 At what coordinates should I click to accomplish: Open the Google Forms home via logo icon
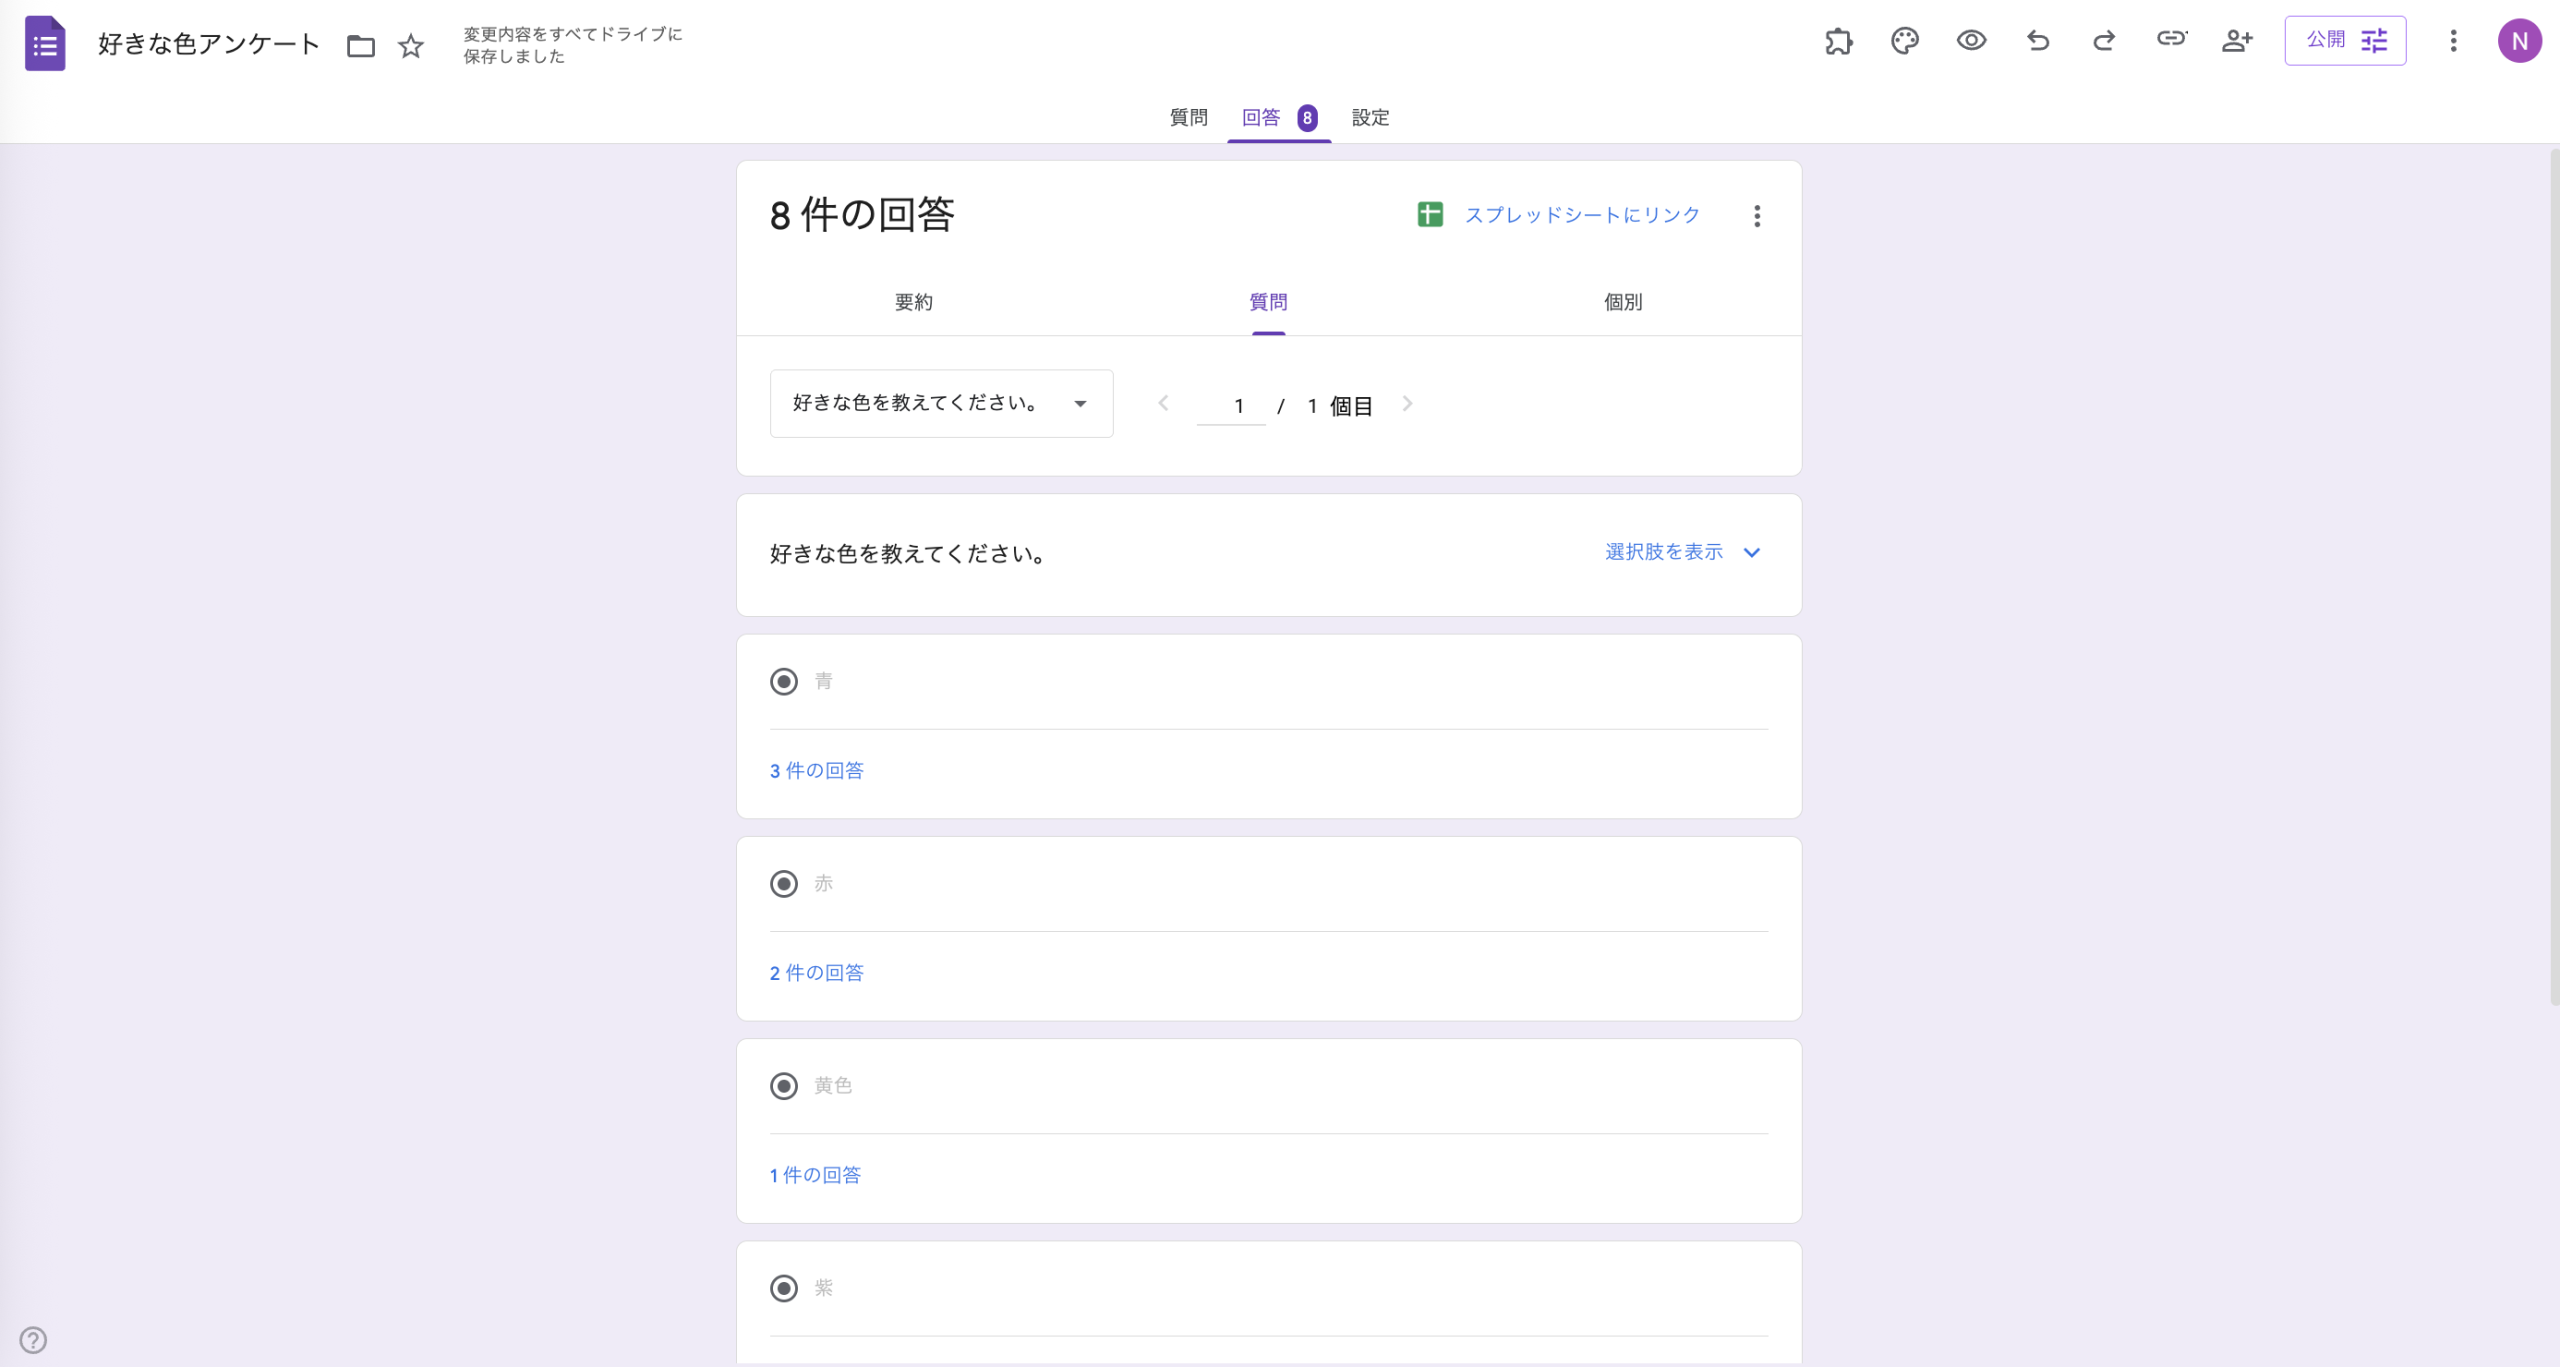(44, 42)
